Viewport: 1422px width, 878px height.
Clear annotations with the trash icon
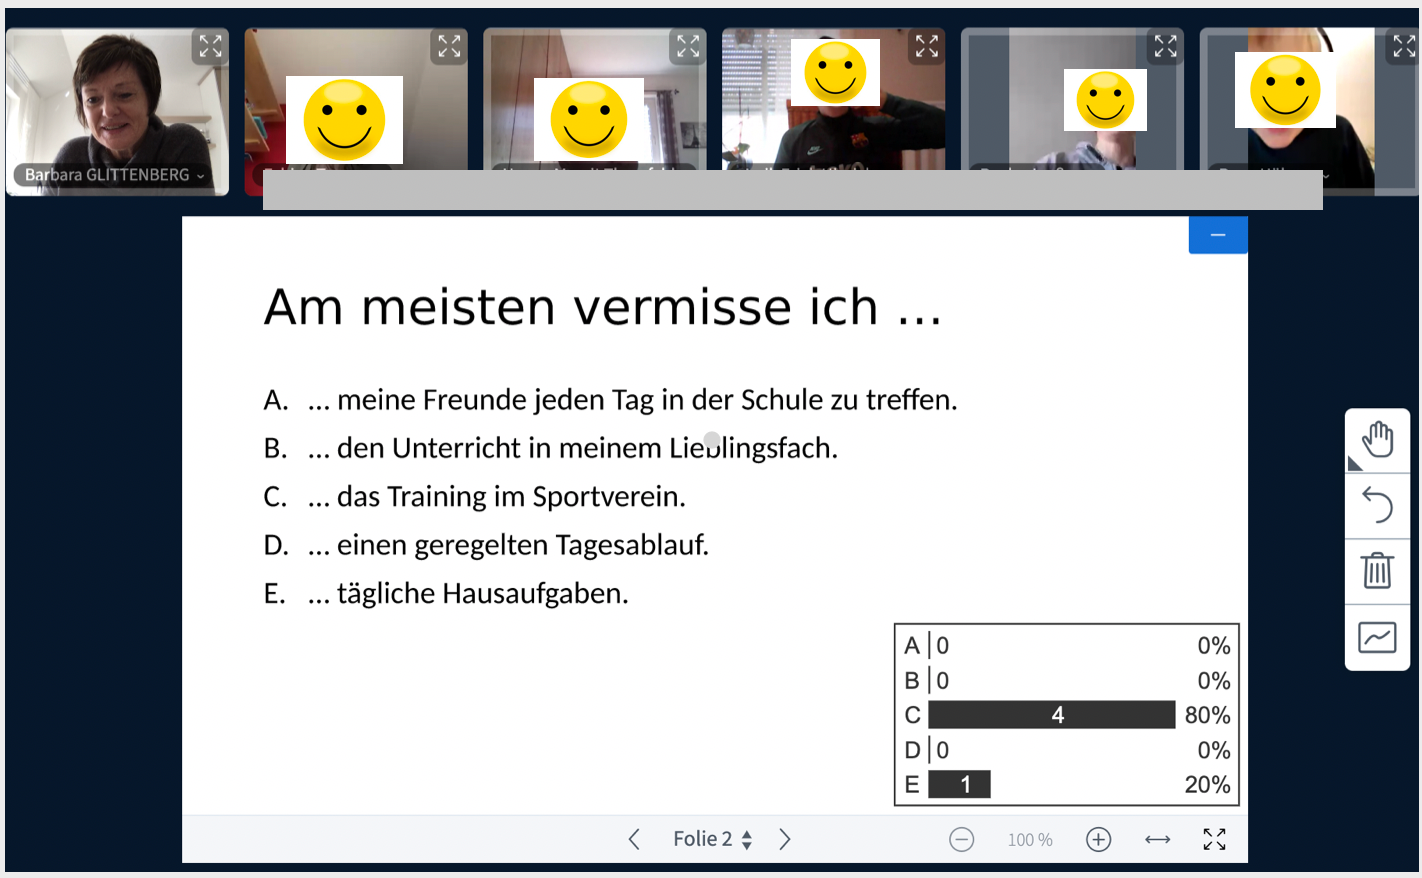click(1377, 571)
